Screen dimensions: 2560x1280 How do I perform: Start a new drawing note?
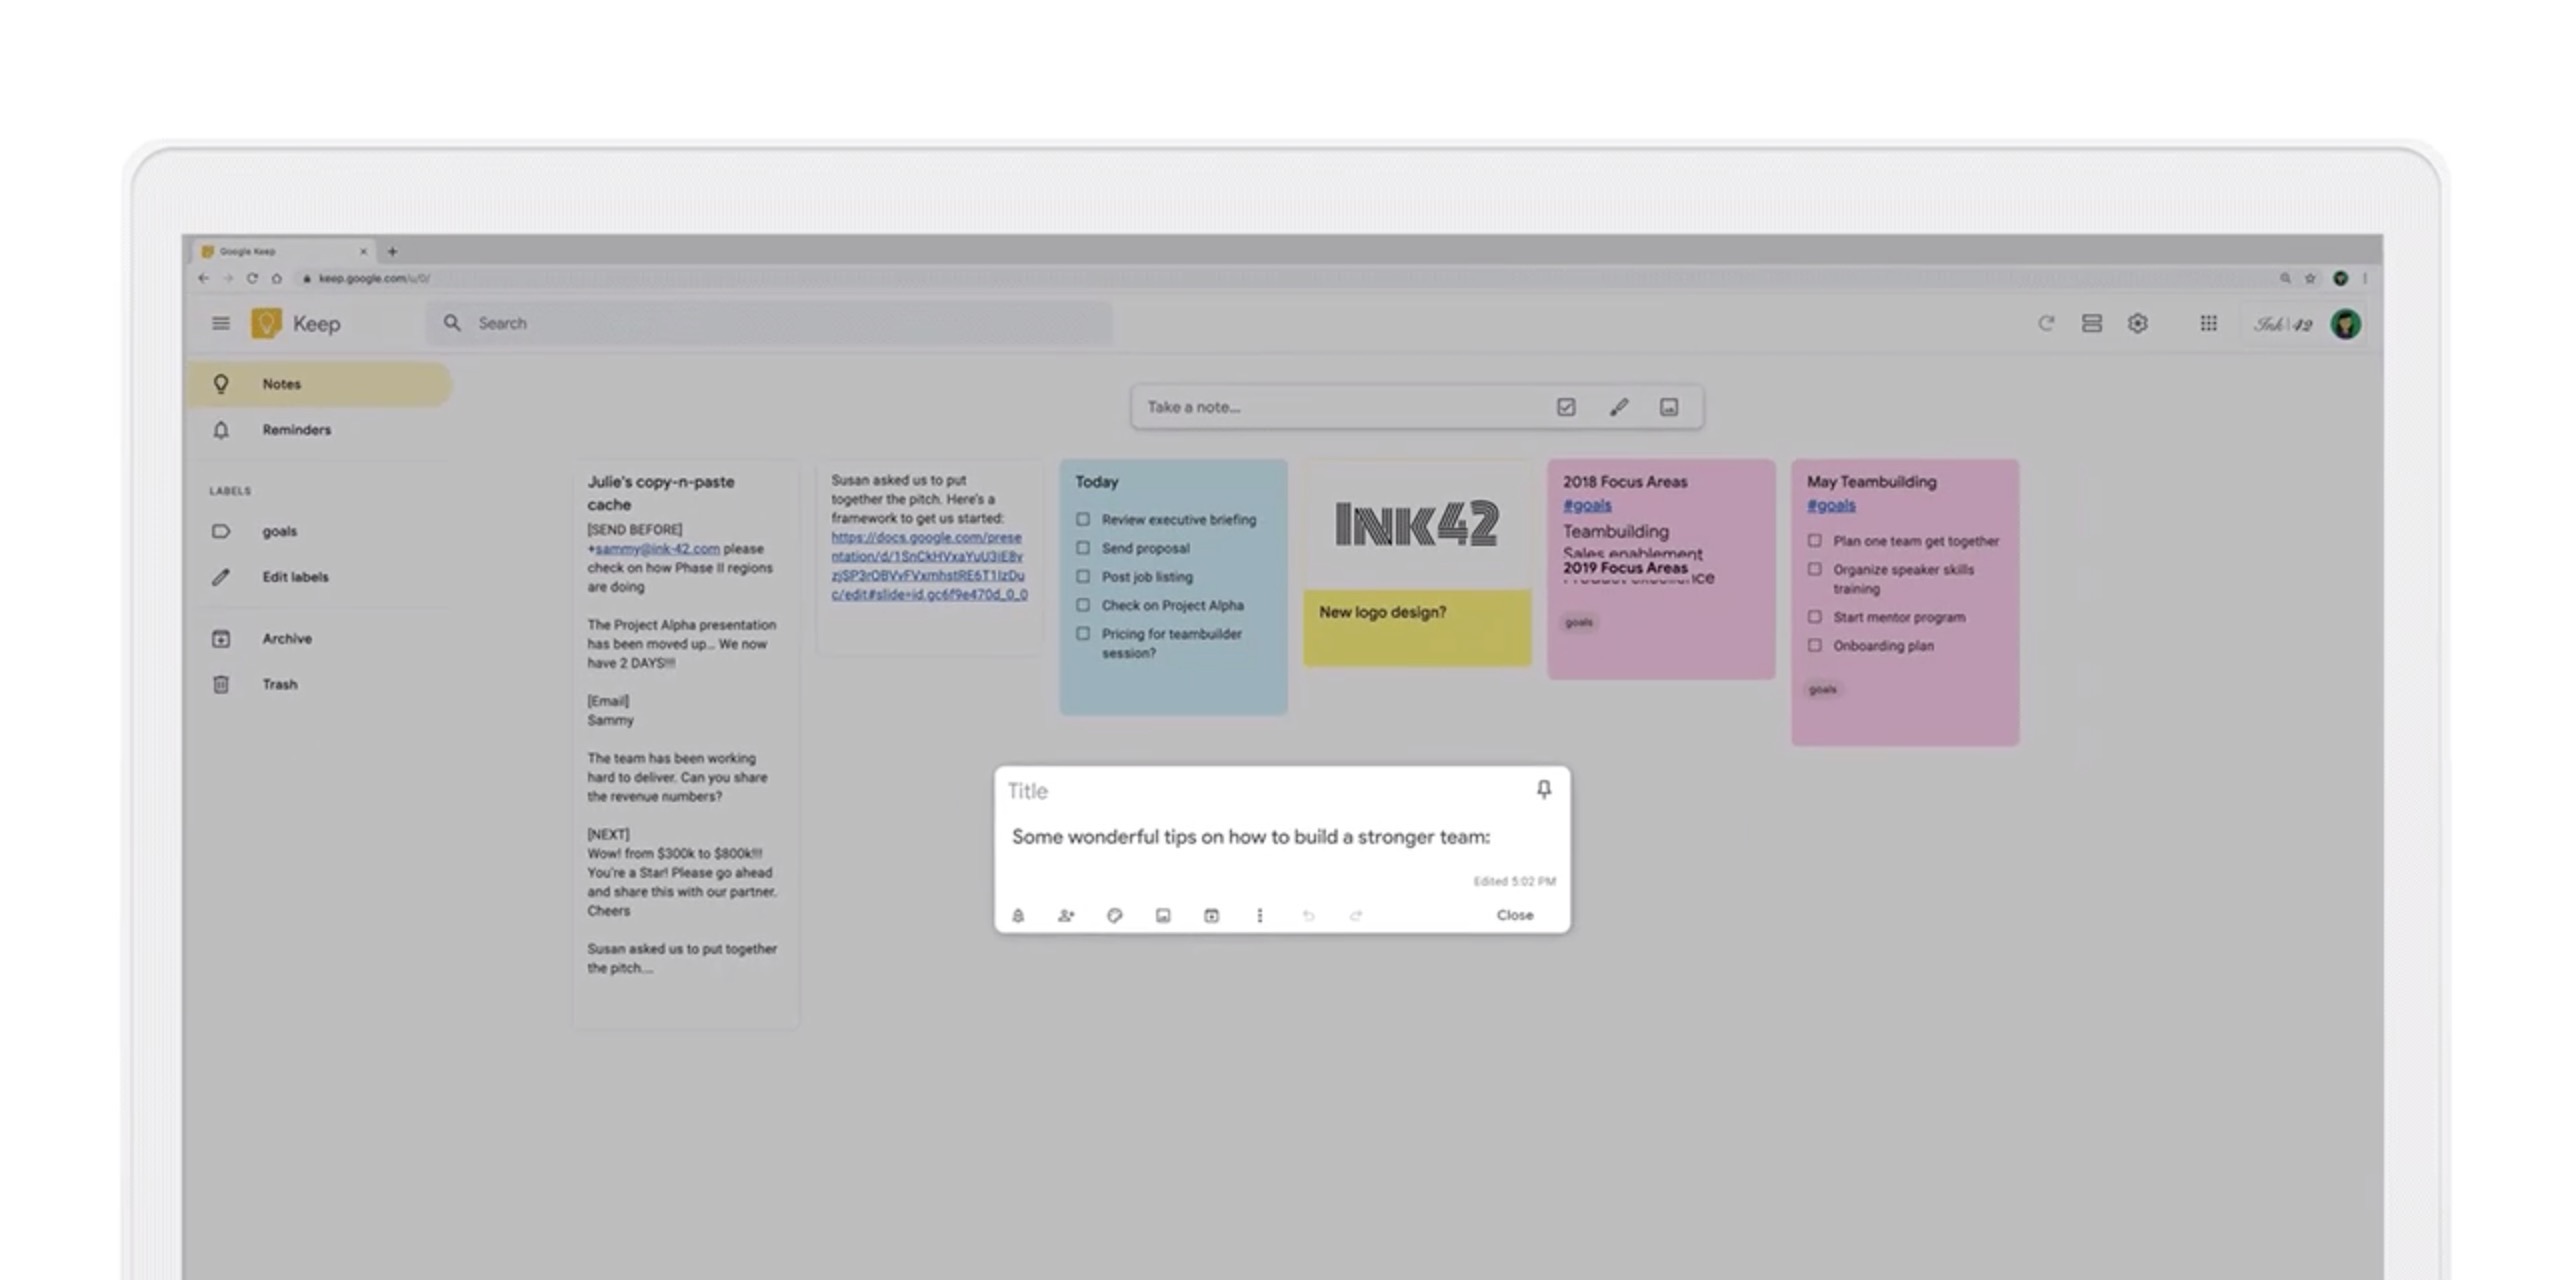1619,406
